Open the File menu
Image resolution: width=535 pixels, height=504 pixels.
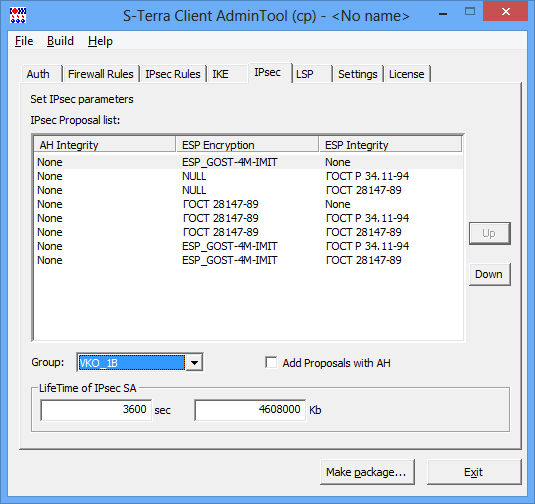click(x=24, y=41)
